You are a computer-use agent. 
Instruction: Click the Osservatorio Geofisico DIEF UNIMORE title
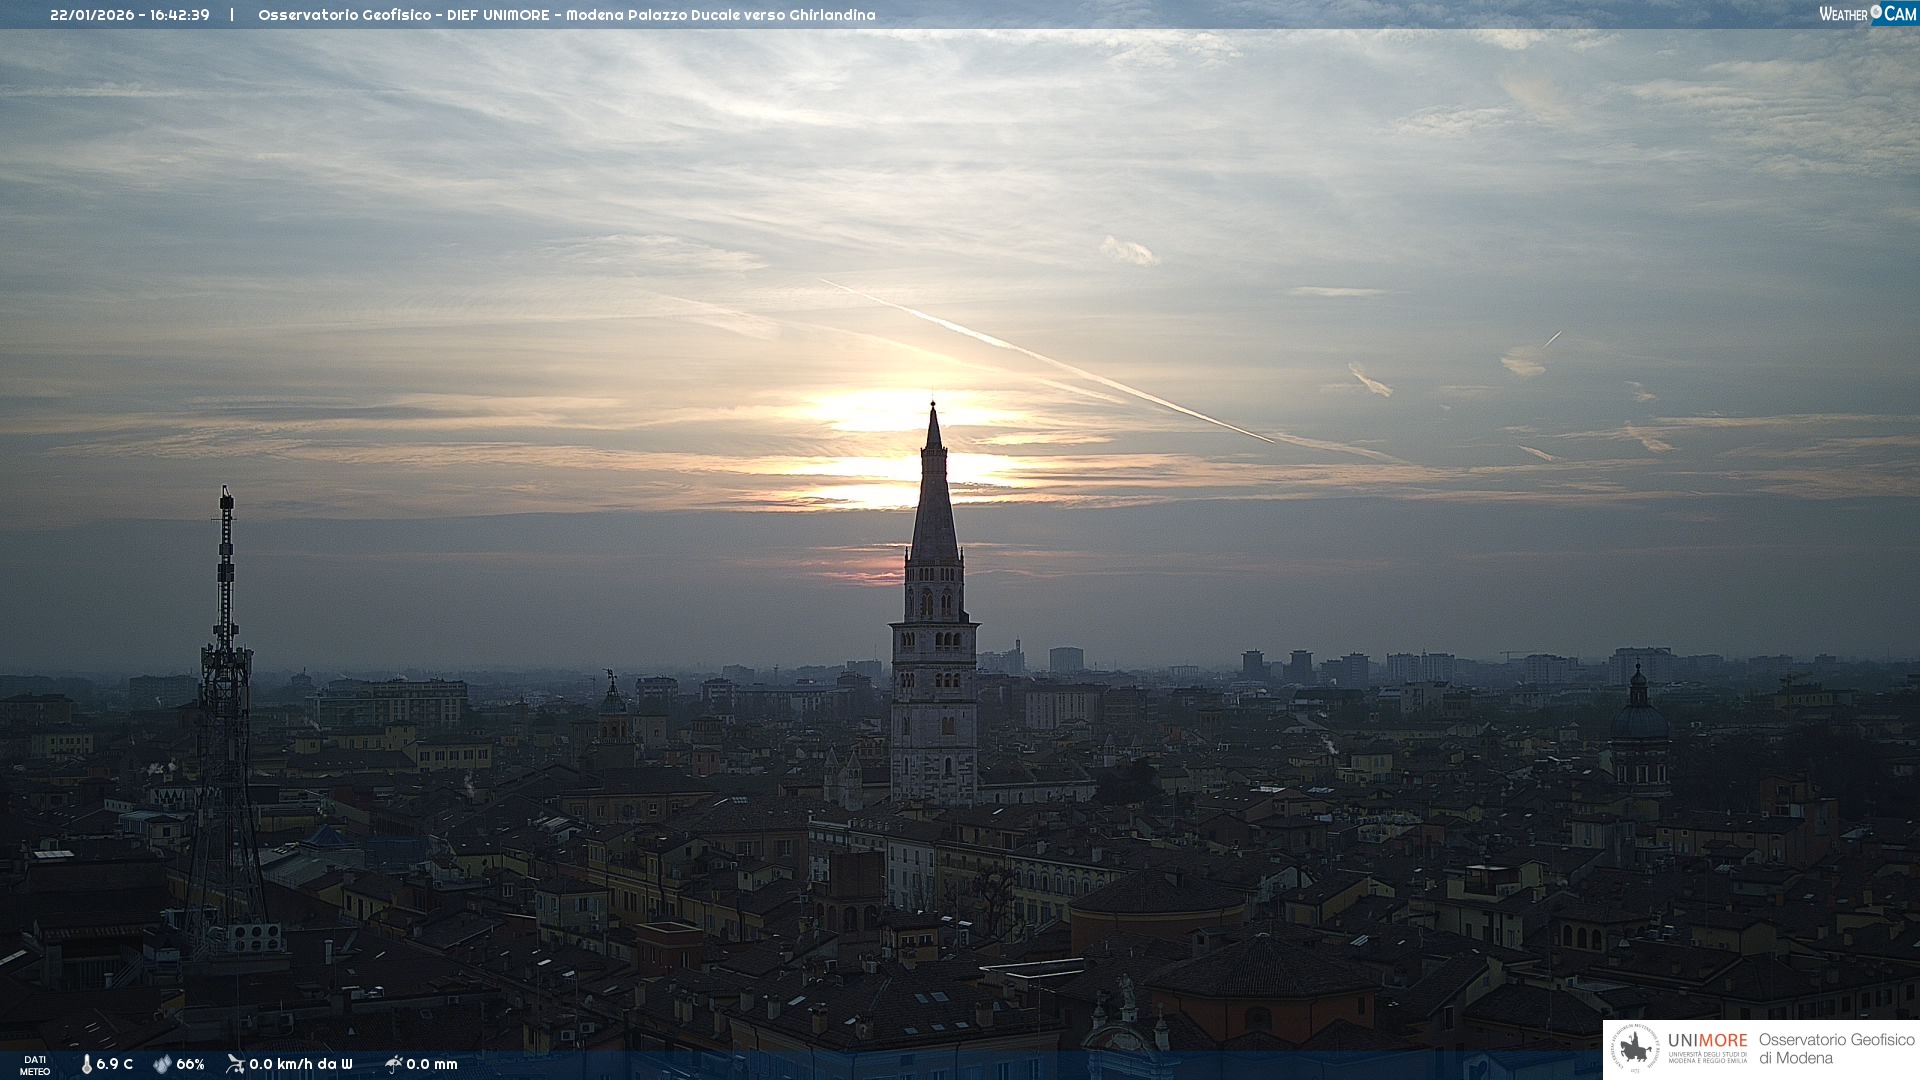pyautogui.click(x=566, y=15)
